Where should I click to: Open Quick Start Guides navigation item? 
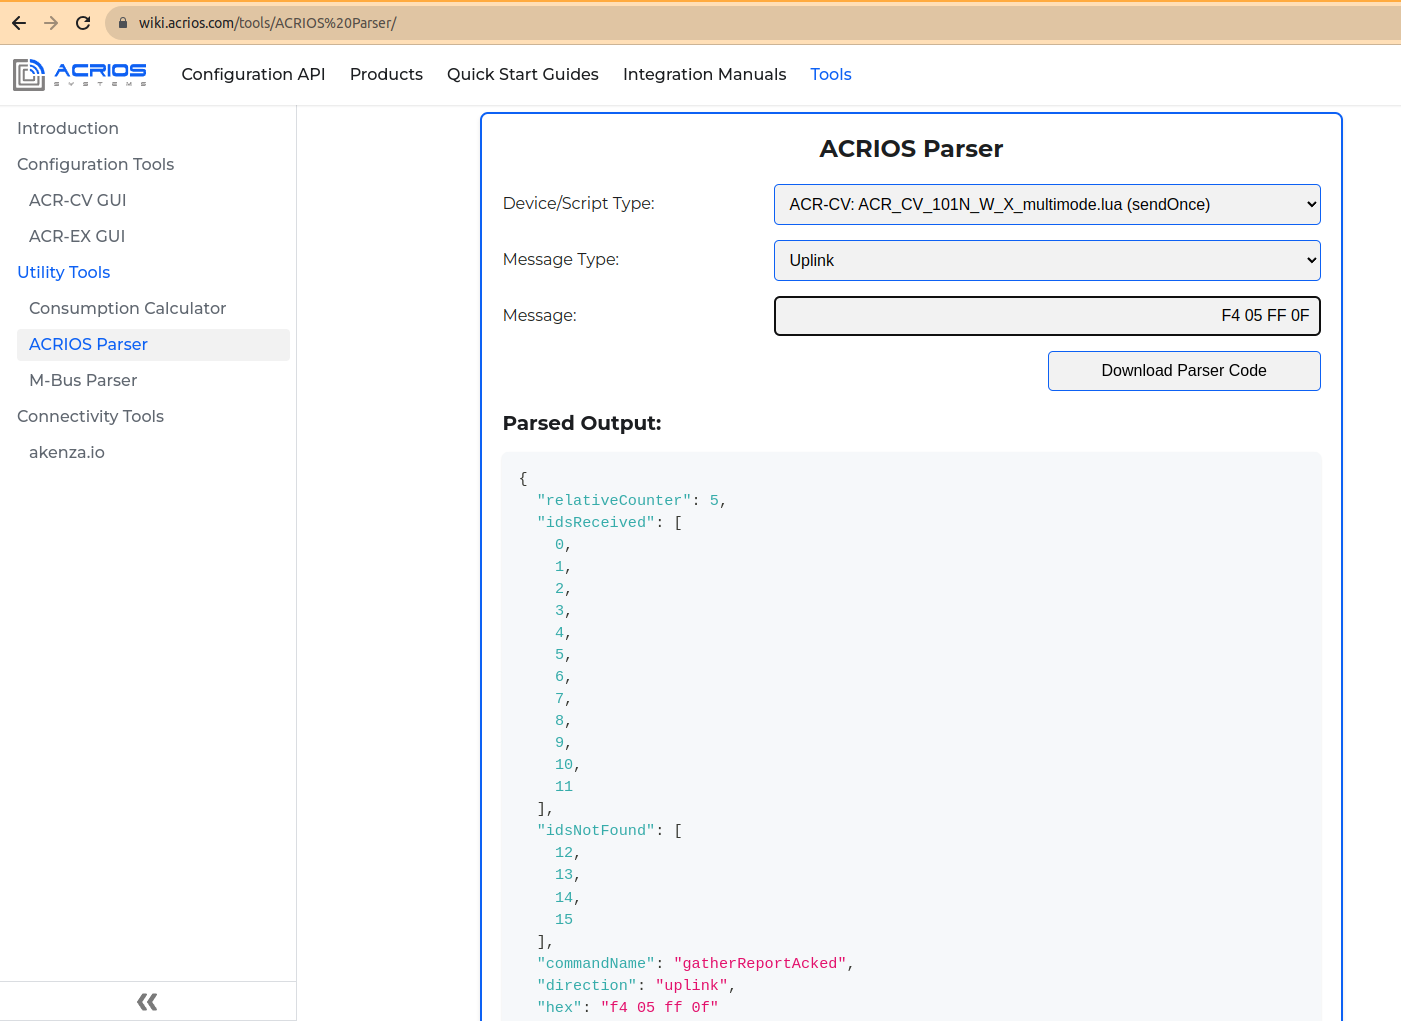point(522,74)
